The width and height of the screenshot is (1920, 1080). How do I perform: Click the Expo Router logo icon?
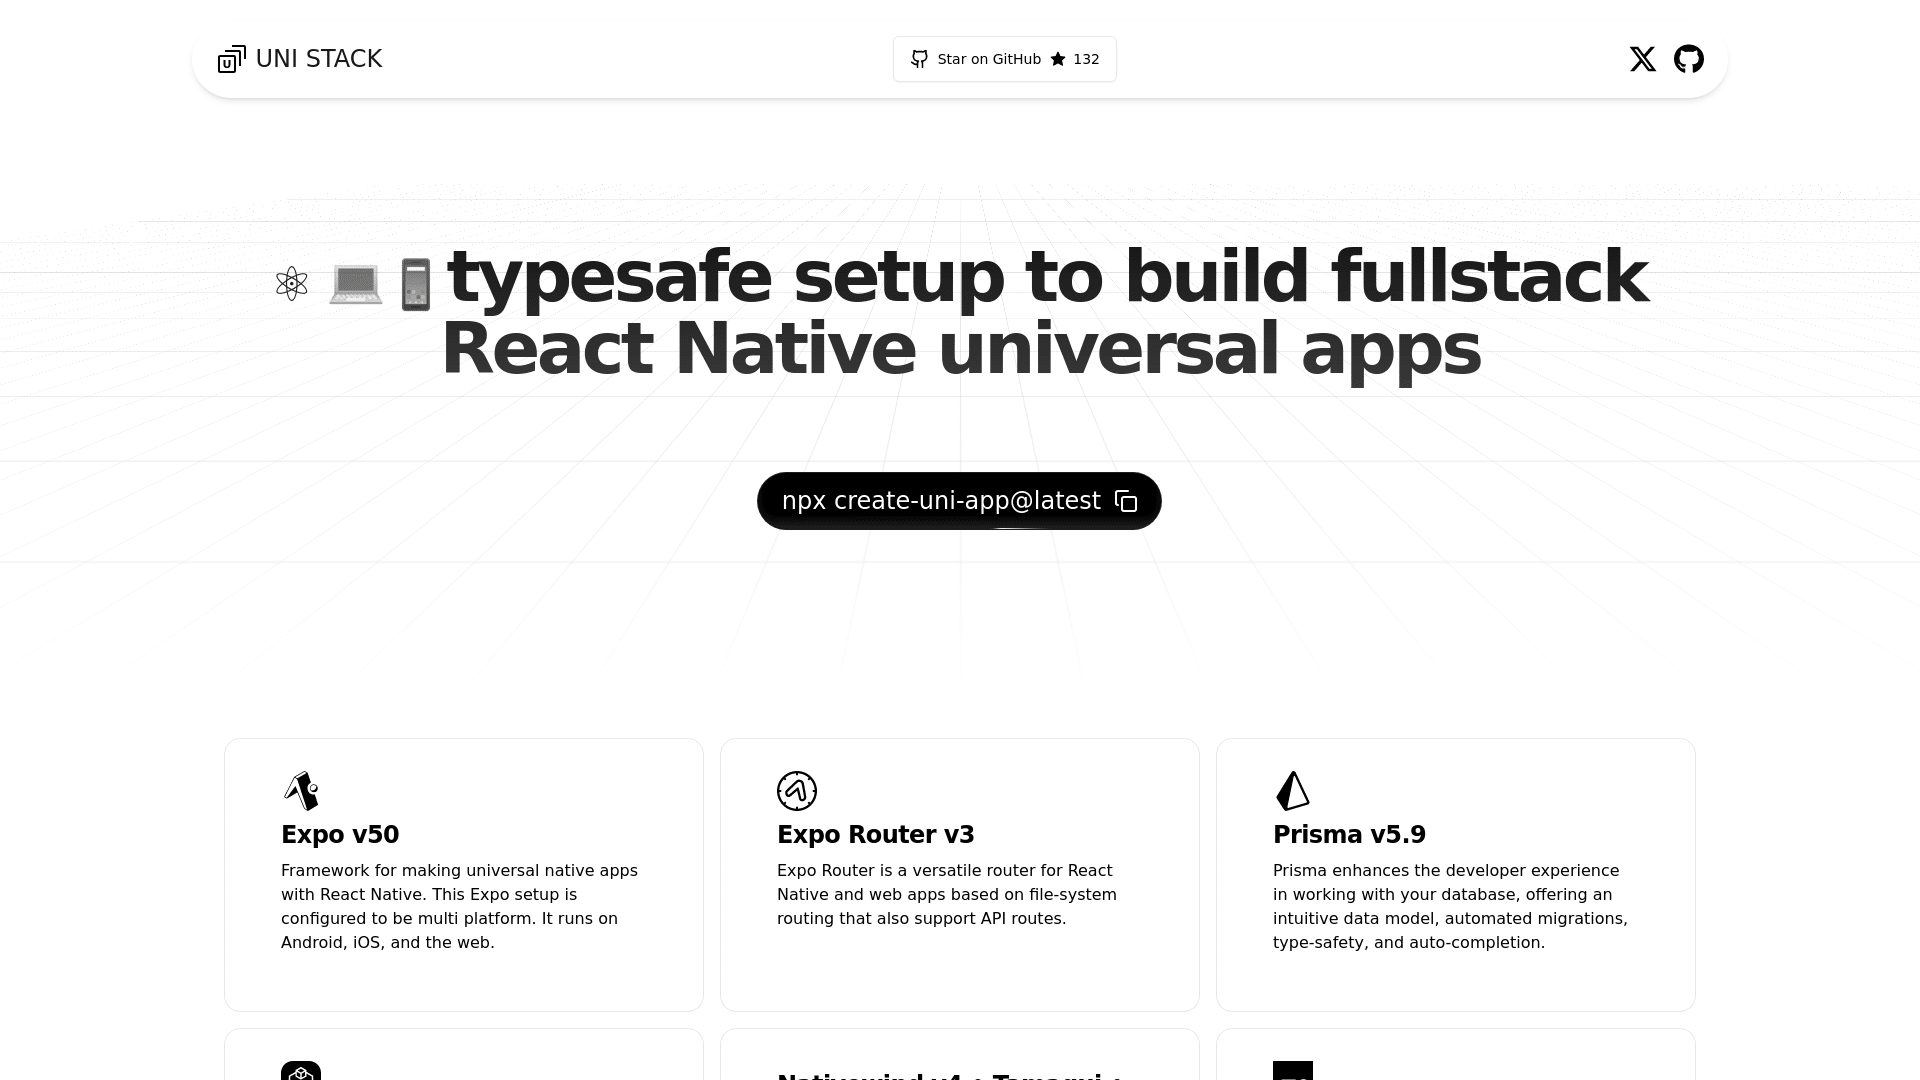tap(797, 790)
